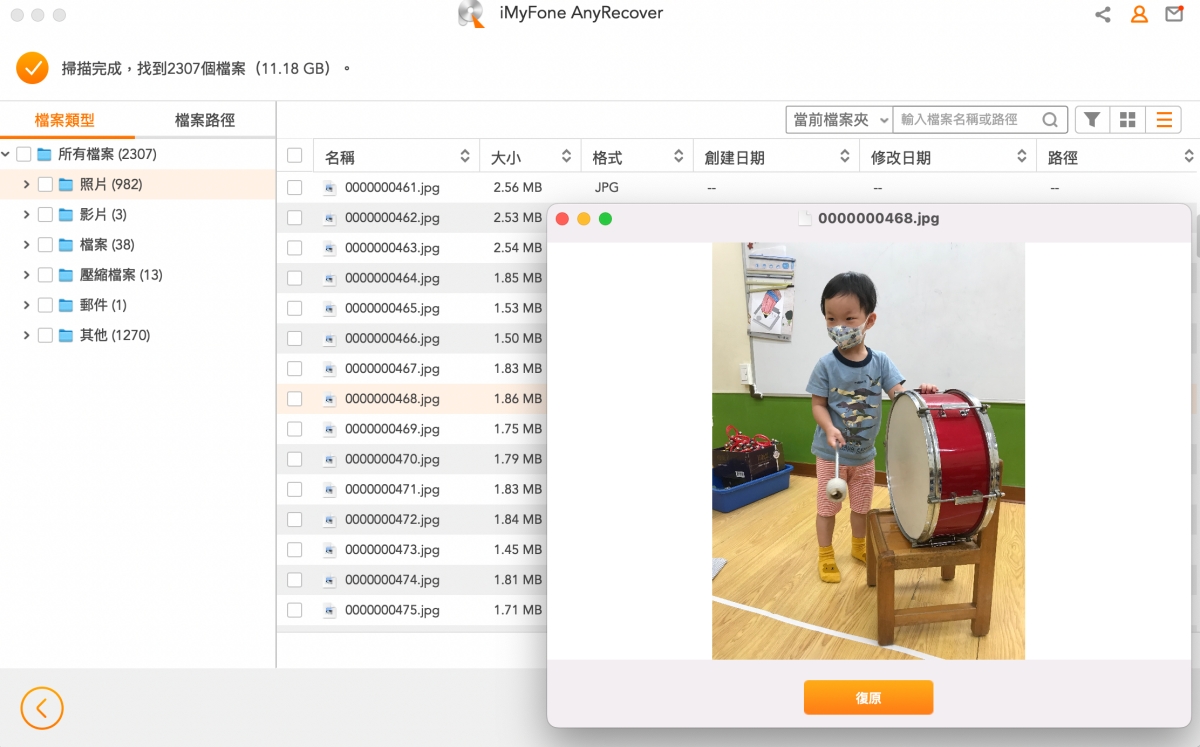Open the 當前檔案夾 dropdown
This screenshot has height=747, width=1200.
(839, 120)
